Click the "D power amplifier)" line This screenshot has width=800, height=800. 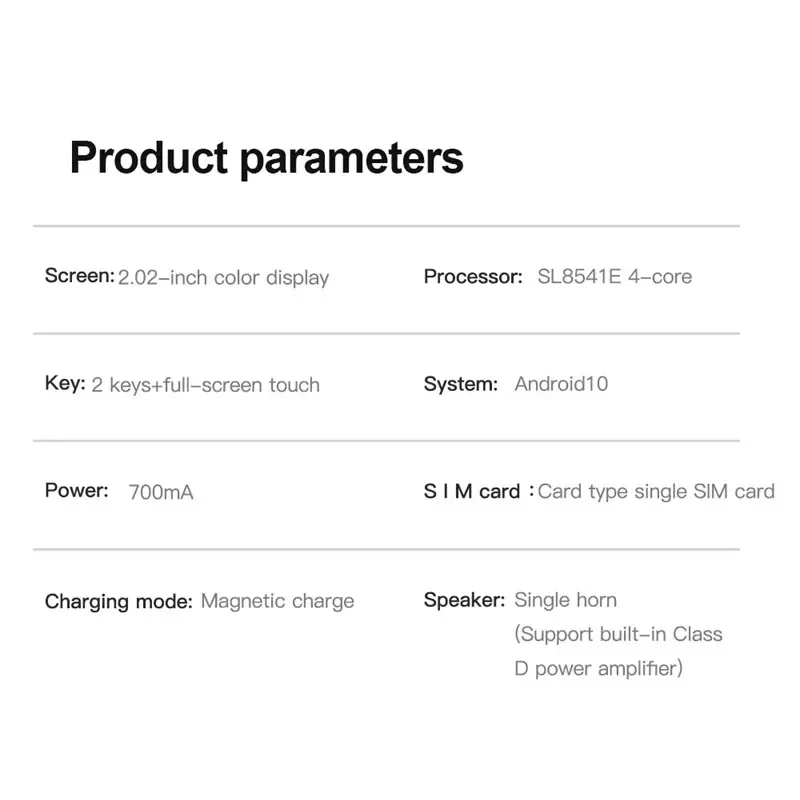598,668
